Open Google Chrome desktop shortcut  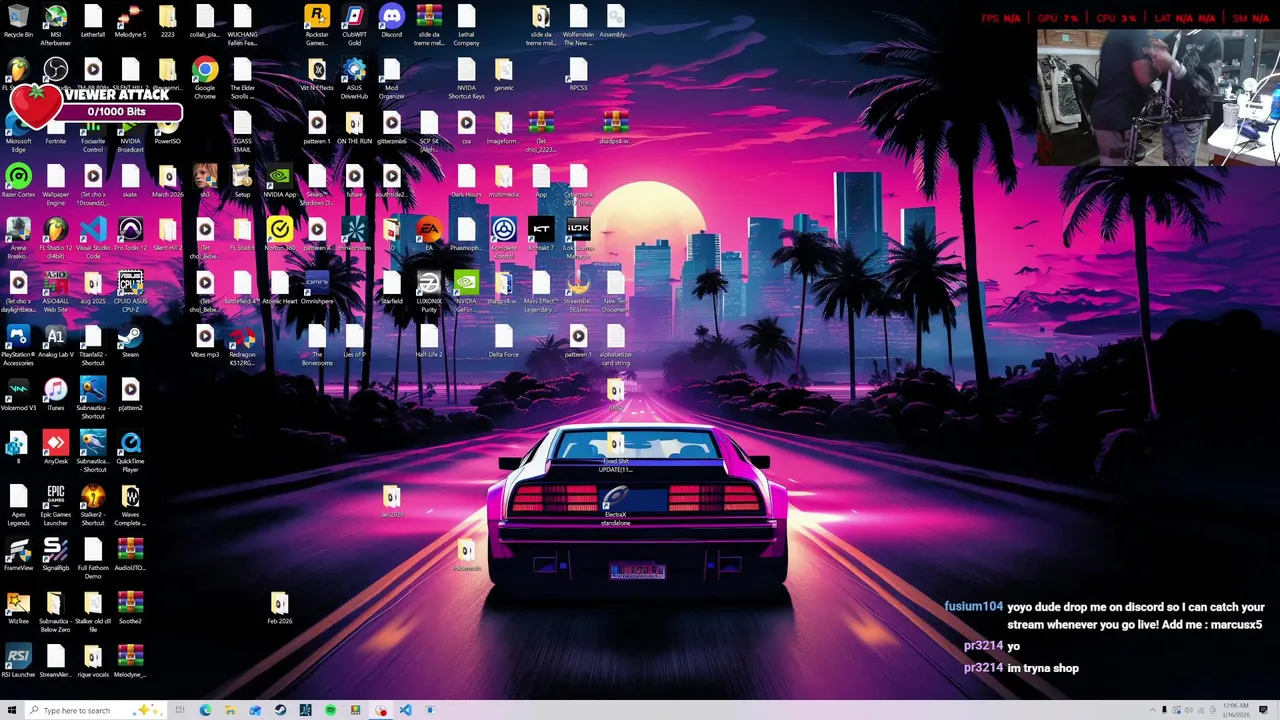click(205, 79)
